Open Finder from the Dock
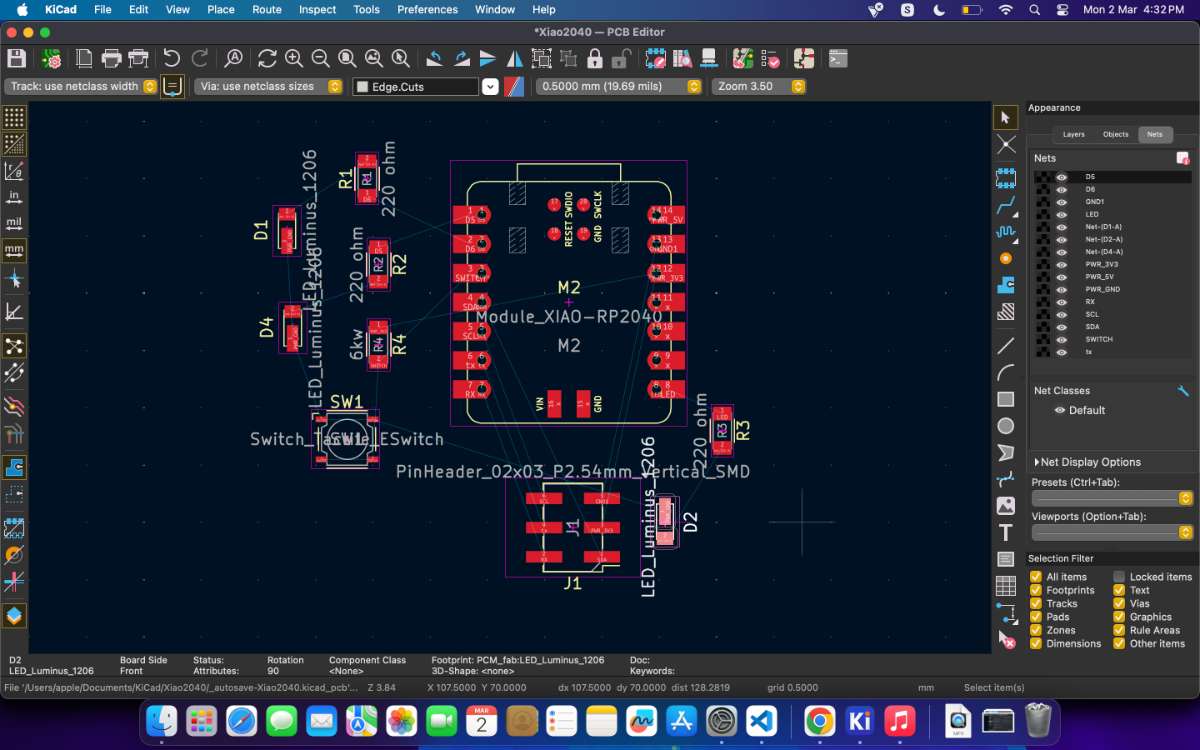The height and width of the screenshot is (750, 1200). pyautogui.click(x=161, y=720)
